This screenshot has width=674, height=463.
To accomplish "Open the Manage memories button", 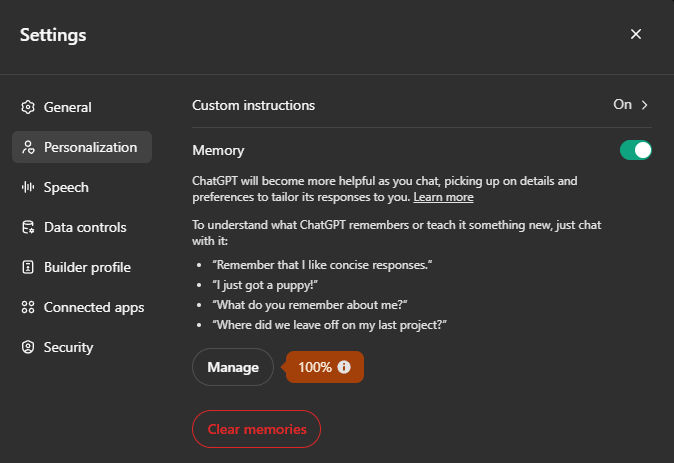I will [233, 367].
